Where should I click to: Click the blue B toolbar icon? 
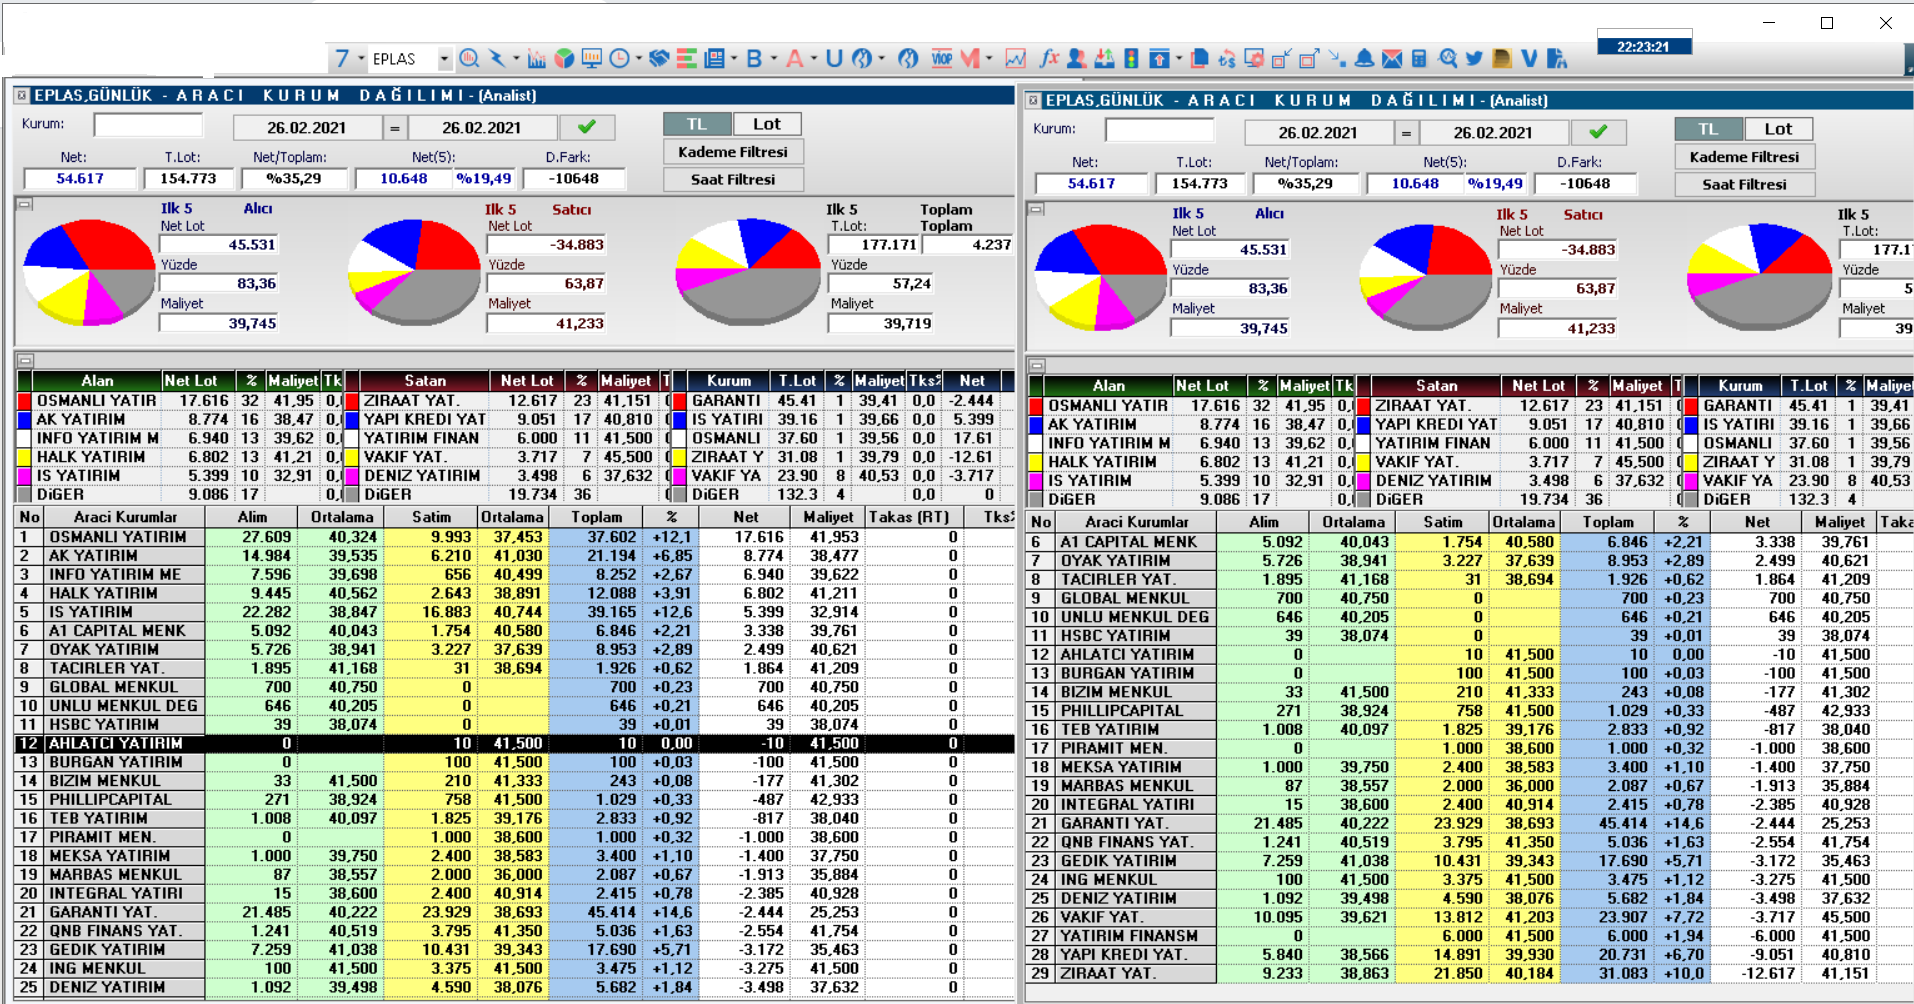(754, 59)
